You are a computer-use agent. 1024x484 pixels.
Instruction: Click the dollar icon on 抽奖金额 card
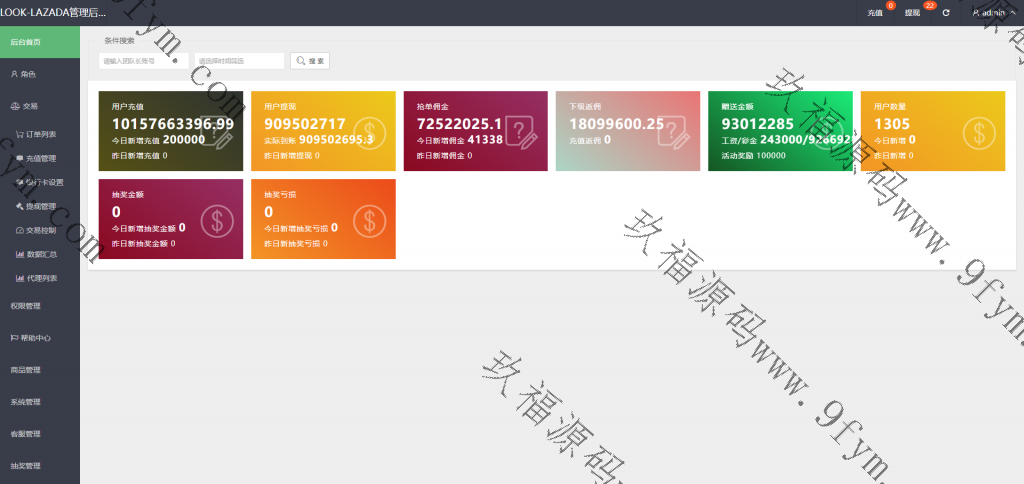[217, 219]
